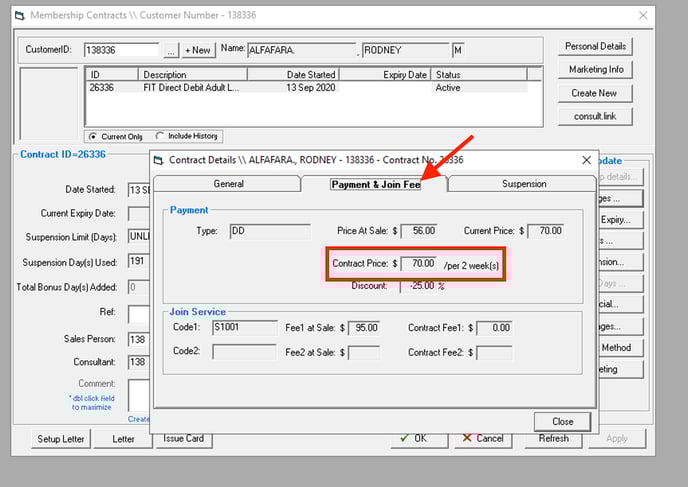
Task: Confirm with the OK button
Action: point(419,439)
